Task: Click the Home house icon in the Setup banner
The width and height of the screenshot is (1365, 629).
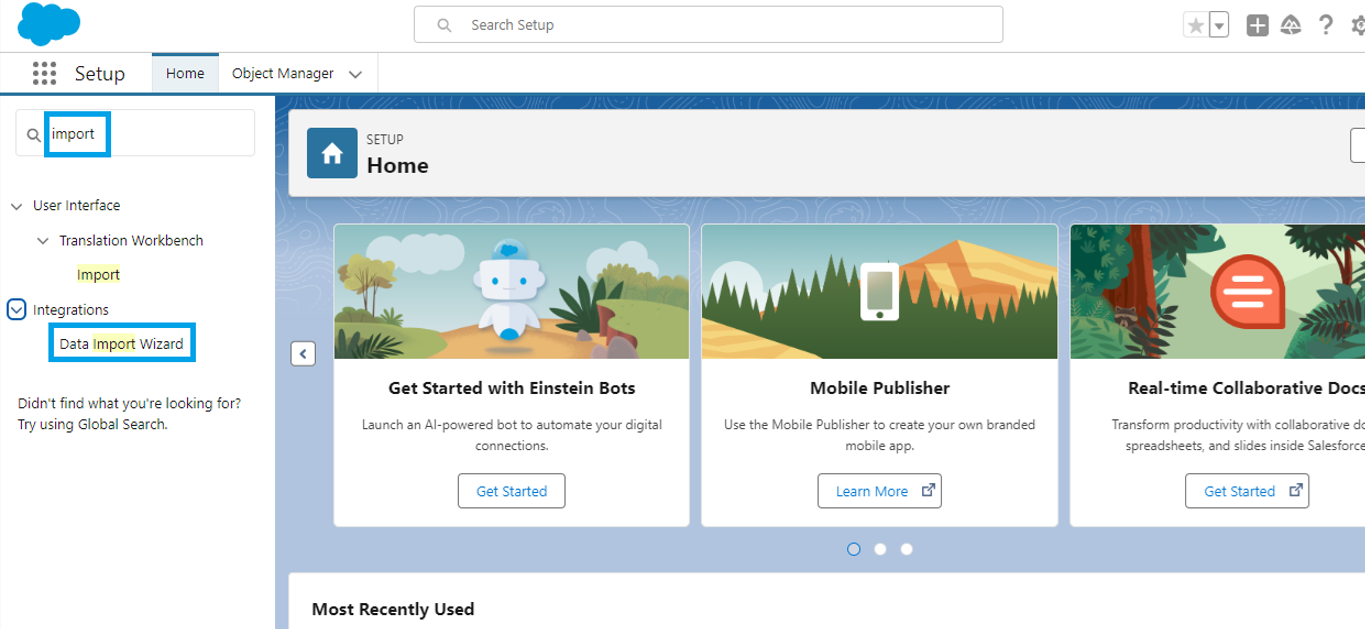Action: pos(332,153)
